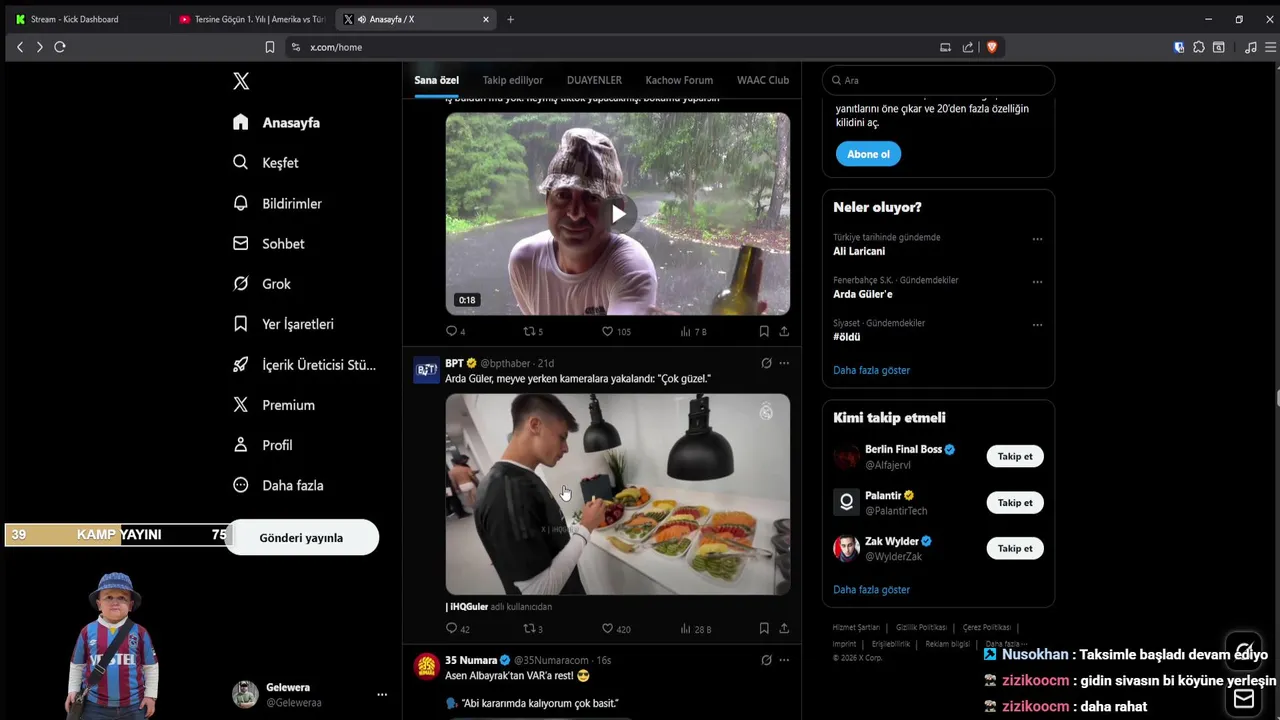Switch to DUAYENLER tab
This screenshot has height=720, width=1280.
pyautogui.click(x=594, y=80)
